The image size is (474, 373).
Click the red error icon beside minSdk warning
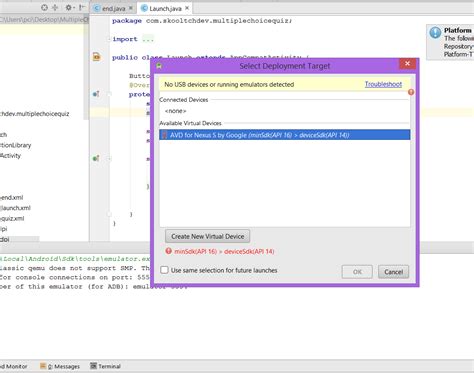[x=169, y=251]
